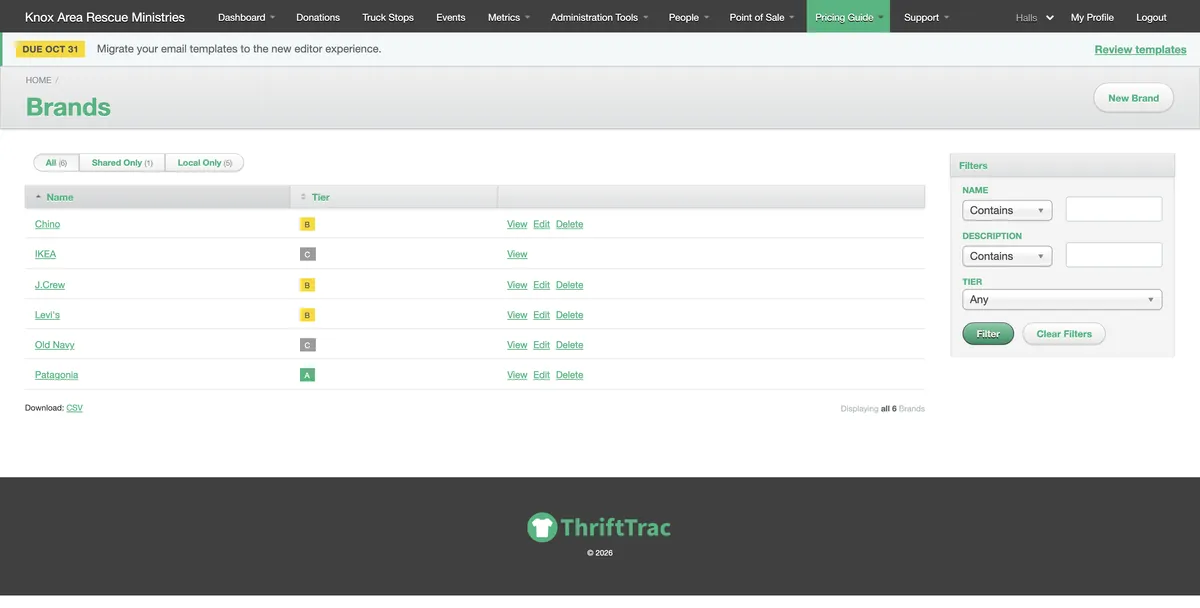Open the Events page
This screenshot has height=608, width=1200.
click(x=451, y=17)
